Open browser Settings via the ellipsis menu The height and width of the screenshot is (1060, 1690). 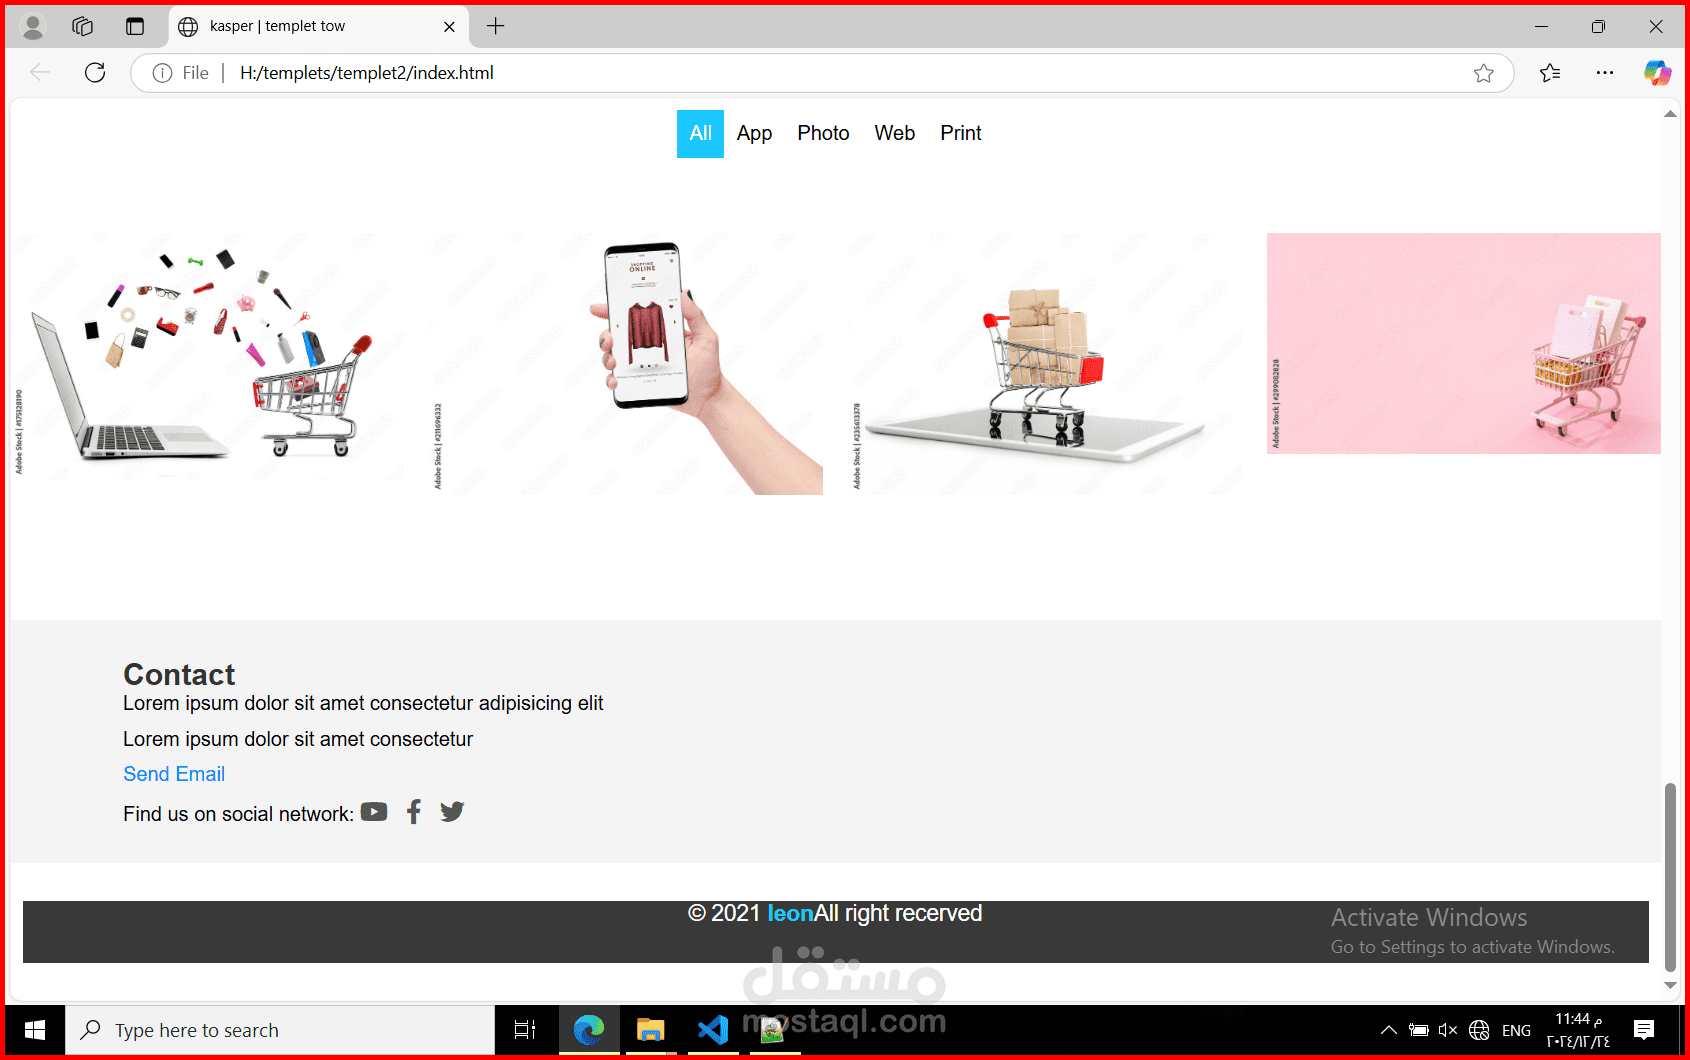point(1606,73)
